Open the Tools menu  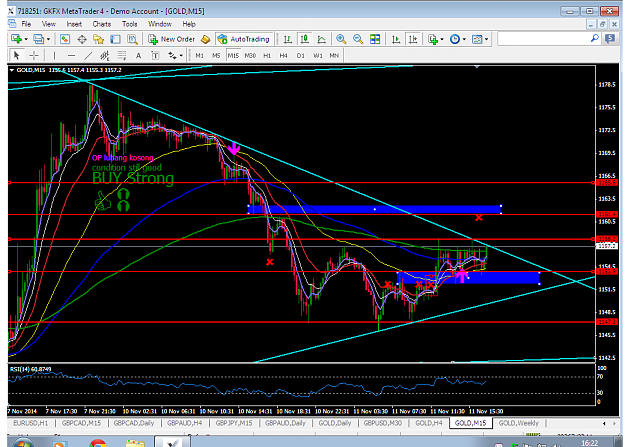pyautogui.click(x=130, y=24)
